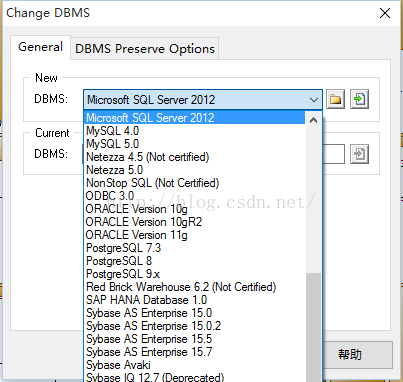The height and width of the screenshot is (382, 403).
Task: Choose ORACLE Version 10g
Action: point(195,209)
